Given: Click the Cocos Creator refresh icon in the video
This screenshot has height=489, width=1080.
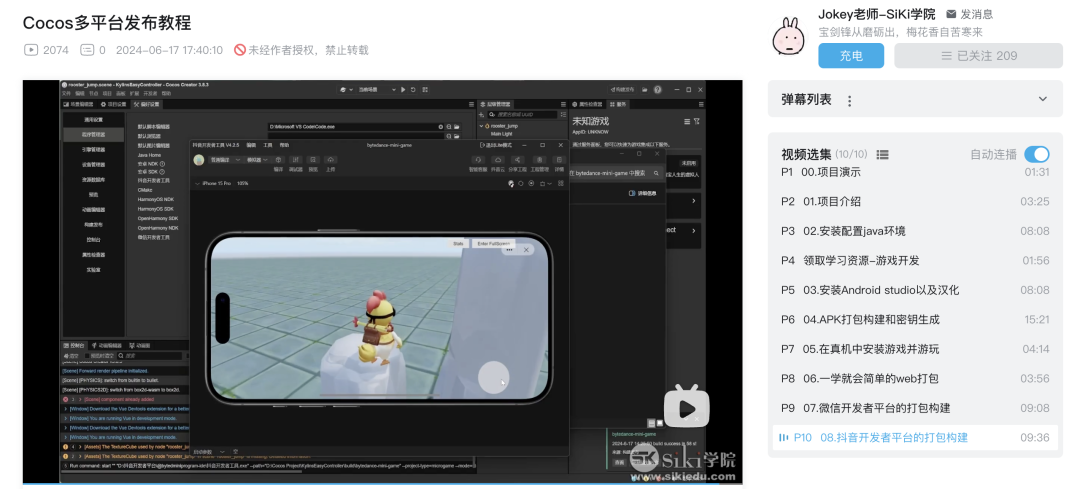Looking at the screenshot, I should (x=413, y=90).
